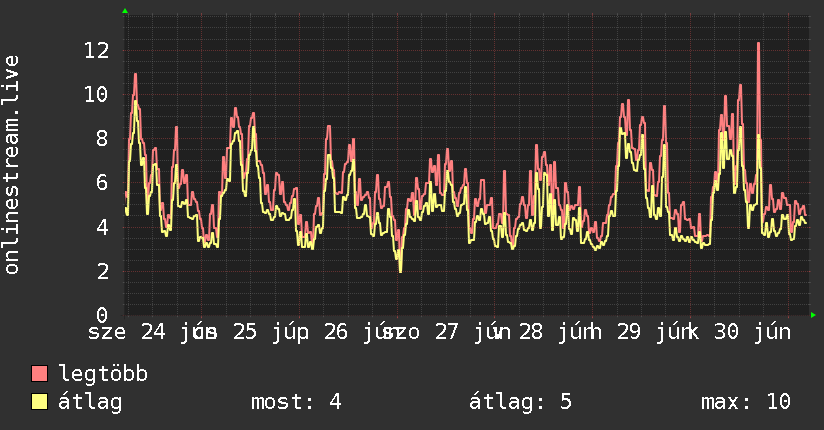Click the 'most: 4' current value text
Image resolution: width=824 pixels, height=430 pixels.
(296, 402)
